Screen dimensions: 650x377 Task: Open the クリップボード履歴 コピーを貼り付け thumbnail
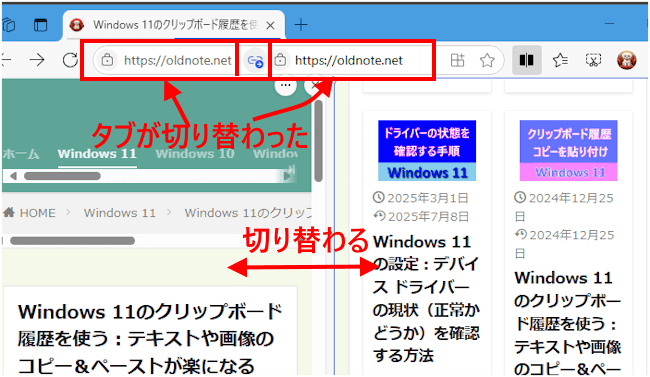pos(568,151)
